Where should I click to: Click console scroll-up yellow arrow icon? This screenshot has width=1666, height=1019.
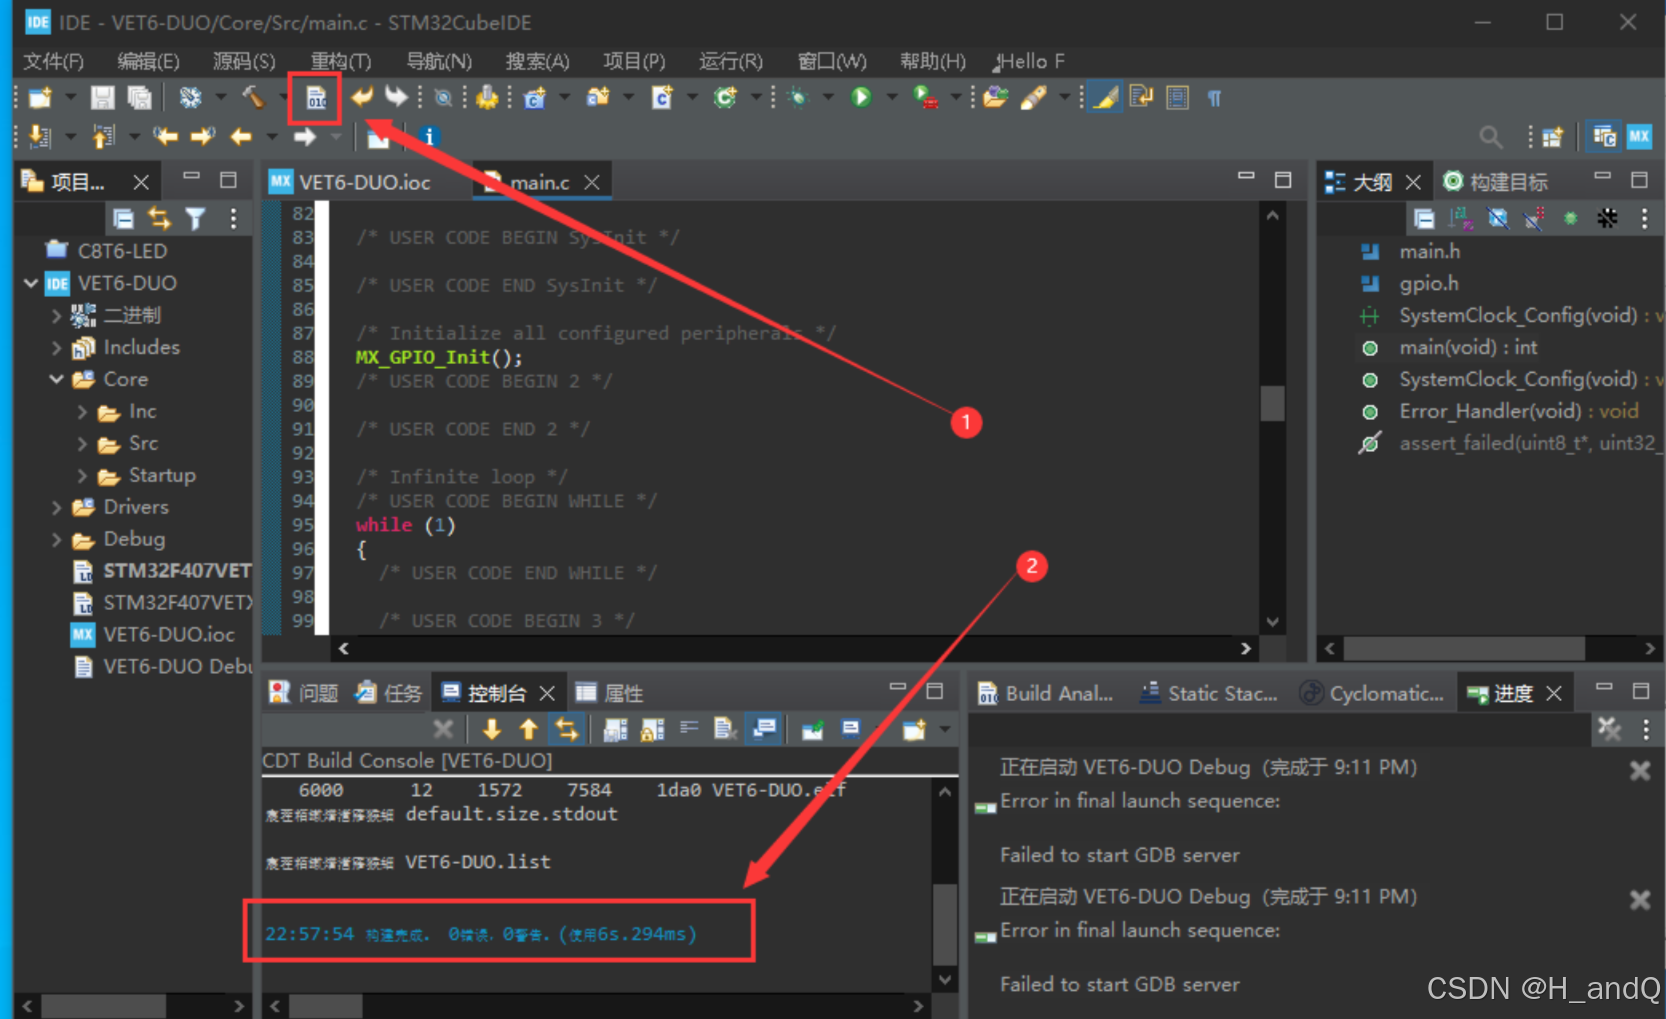coord(529,729)
